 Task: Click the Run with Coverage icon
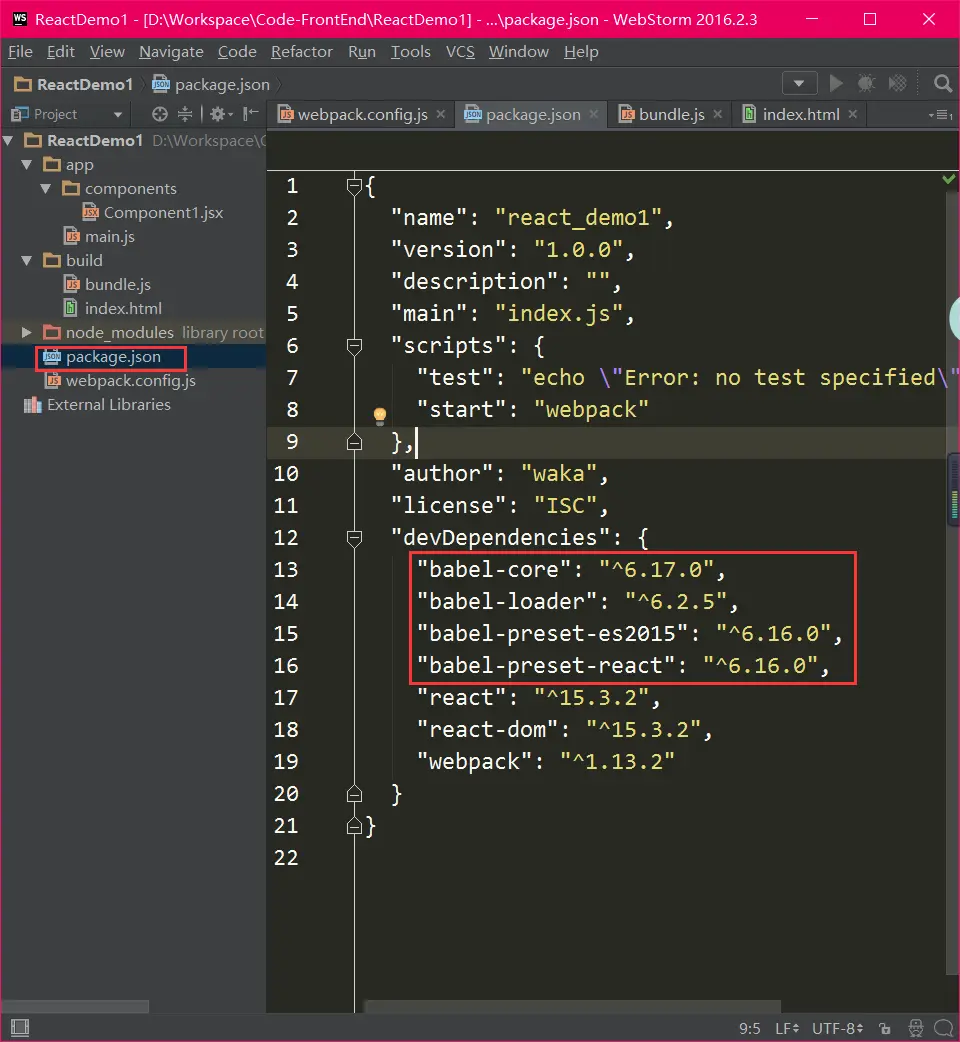[x=898, y=84]
